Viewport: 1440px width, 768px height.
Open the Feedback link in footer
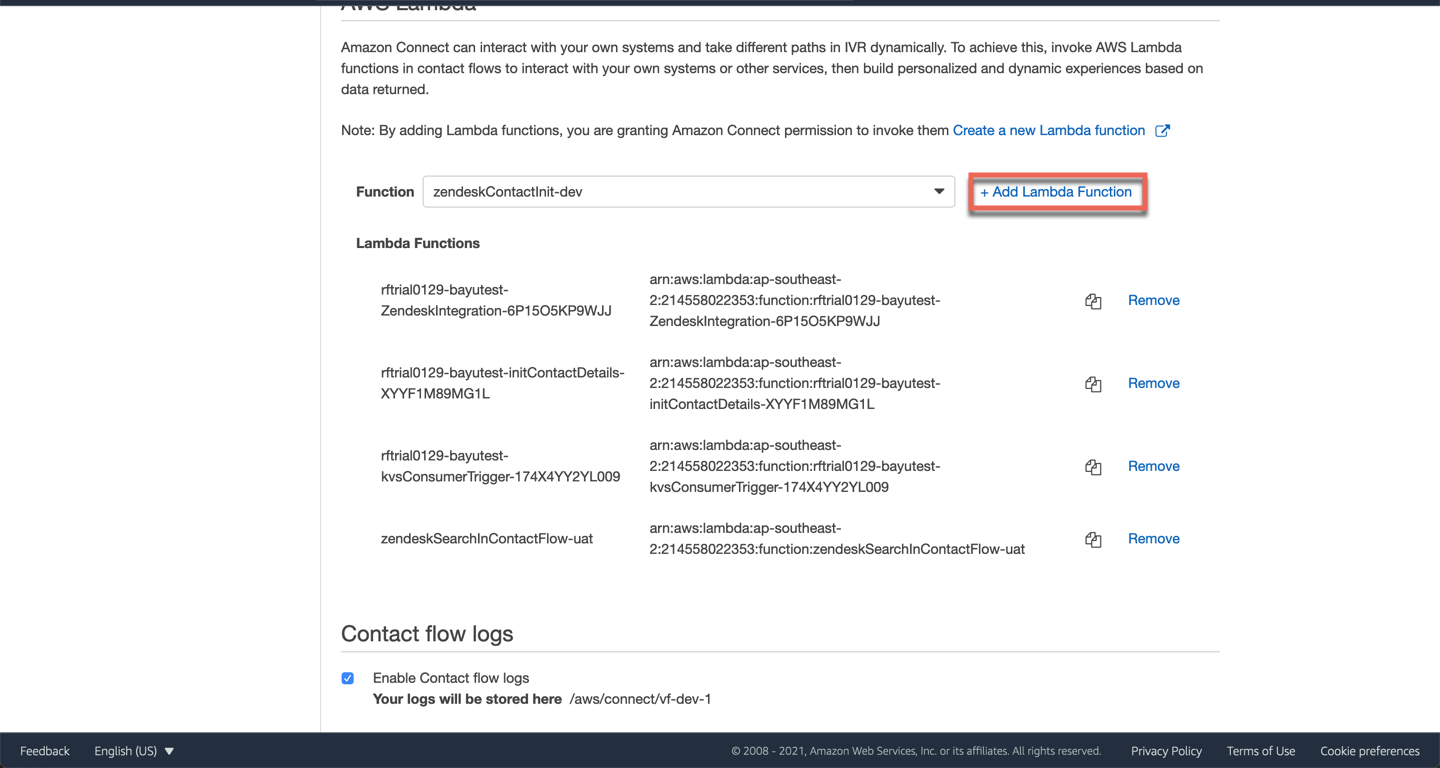(45, 751)
